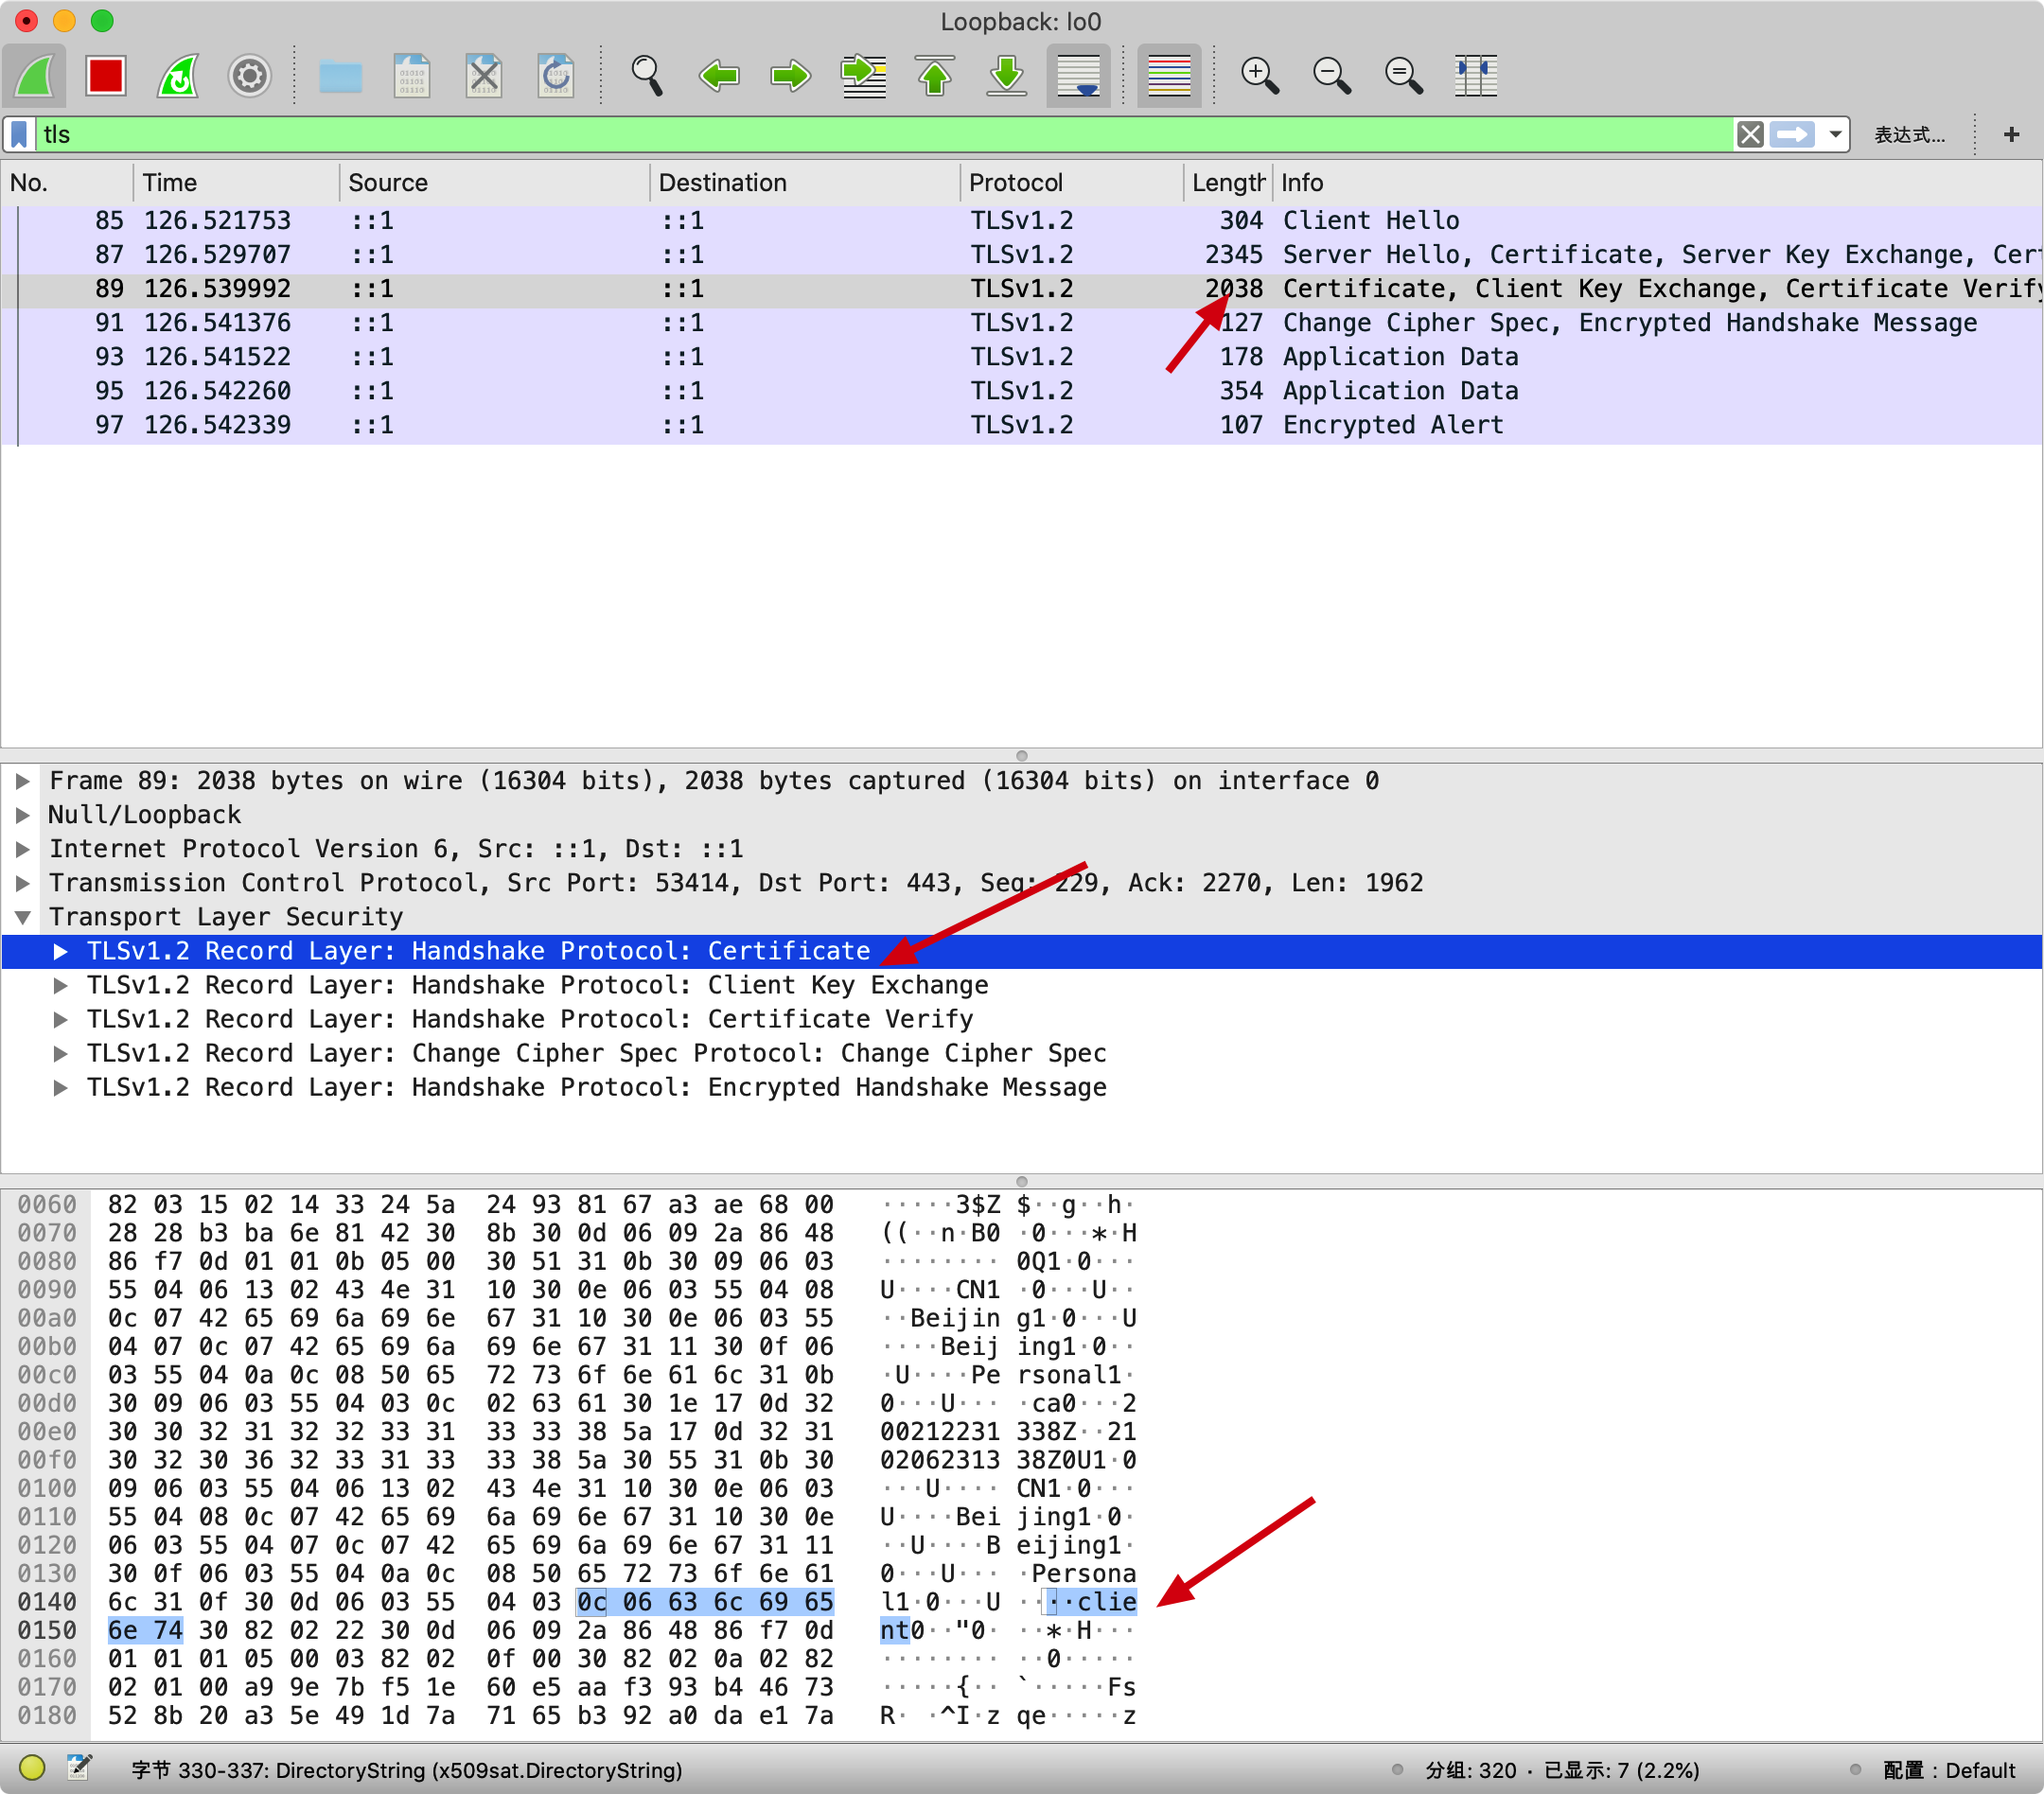Zoom in on packet text

coord(1259,76)
